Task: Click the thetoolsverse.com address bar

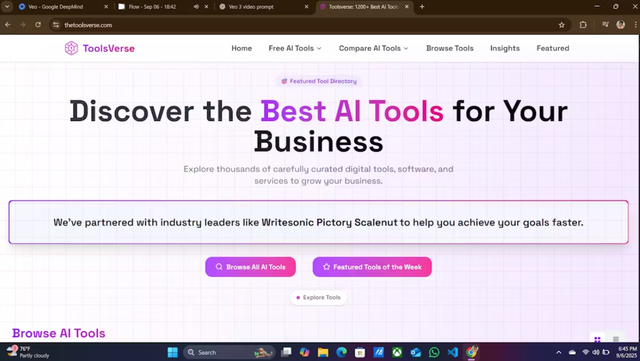Action: (x=310, y=25)
